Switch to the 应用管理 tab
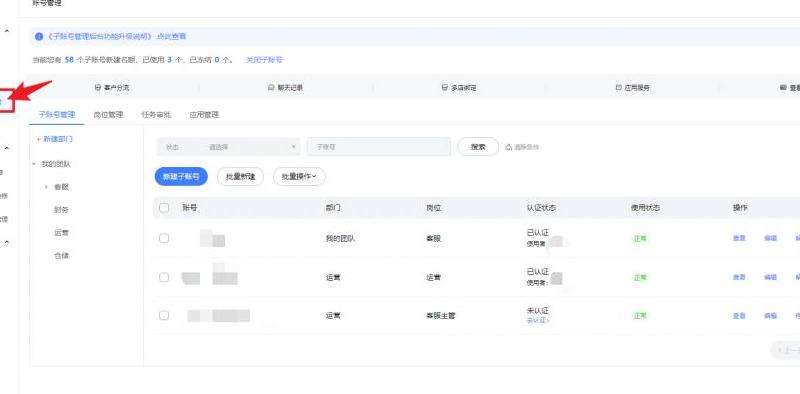This screenshot has width=800, height=394. [204, 115]
